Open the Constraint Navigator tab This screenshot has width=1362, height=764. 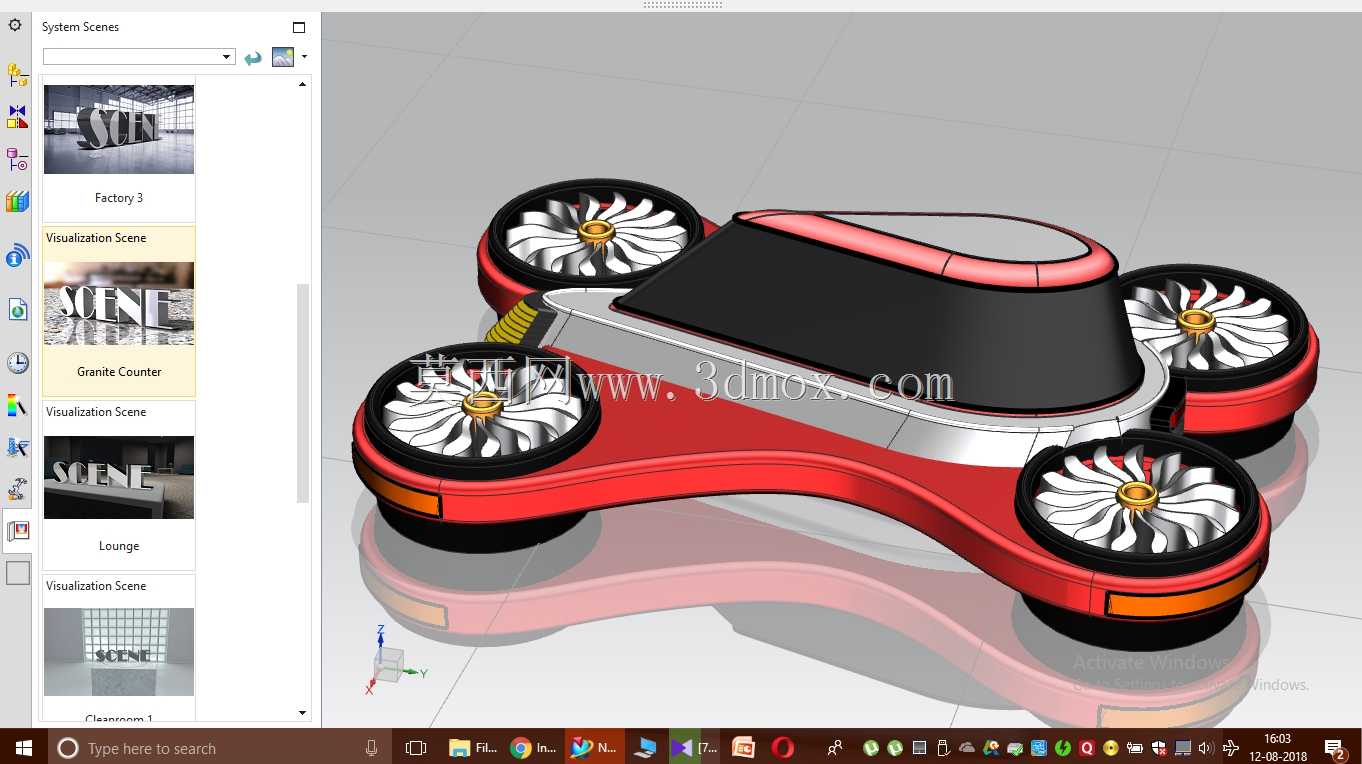pyautogui.click(x=17, y=117)
